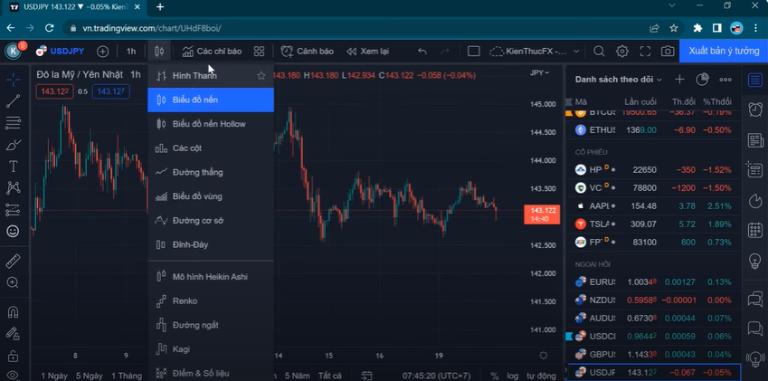Choose Biểu đồ vùng chart type

[x=211, y=196]
